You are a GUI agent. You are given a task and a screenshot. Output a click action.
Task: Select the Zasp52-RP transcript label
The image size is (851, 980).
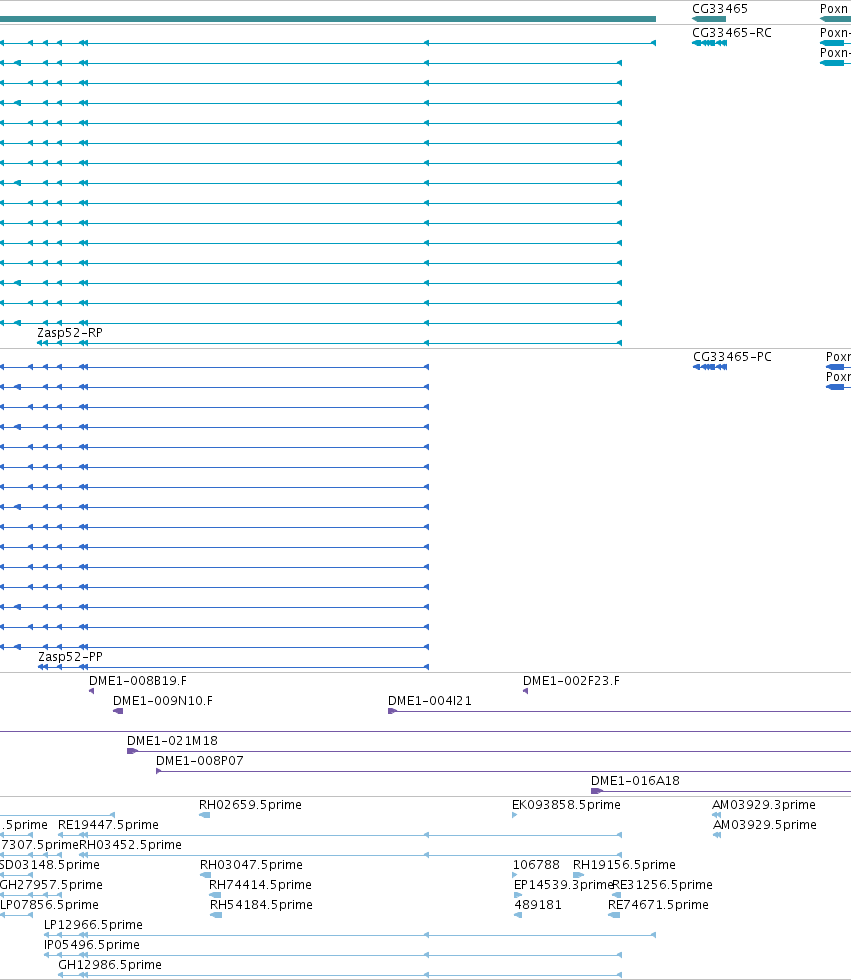[x=70, y=332]
